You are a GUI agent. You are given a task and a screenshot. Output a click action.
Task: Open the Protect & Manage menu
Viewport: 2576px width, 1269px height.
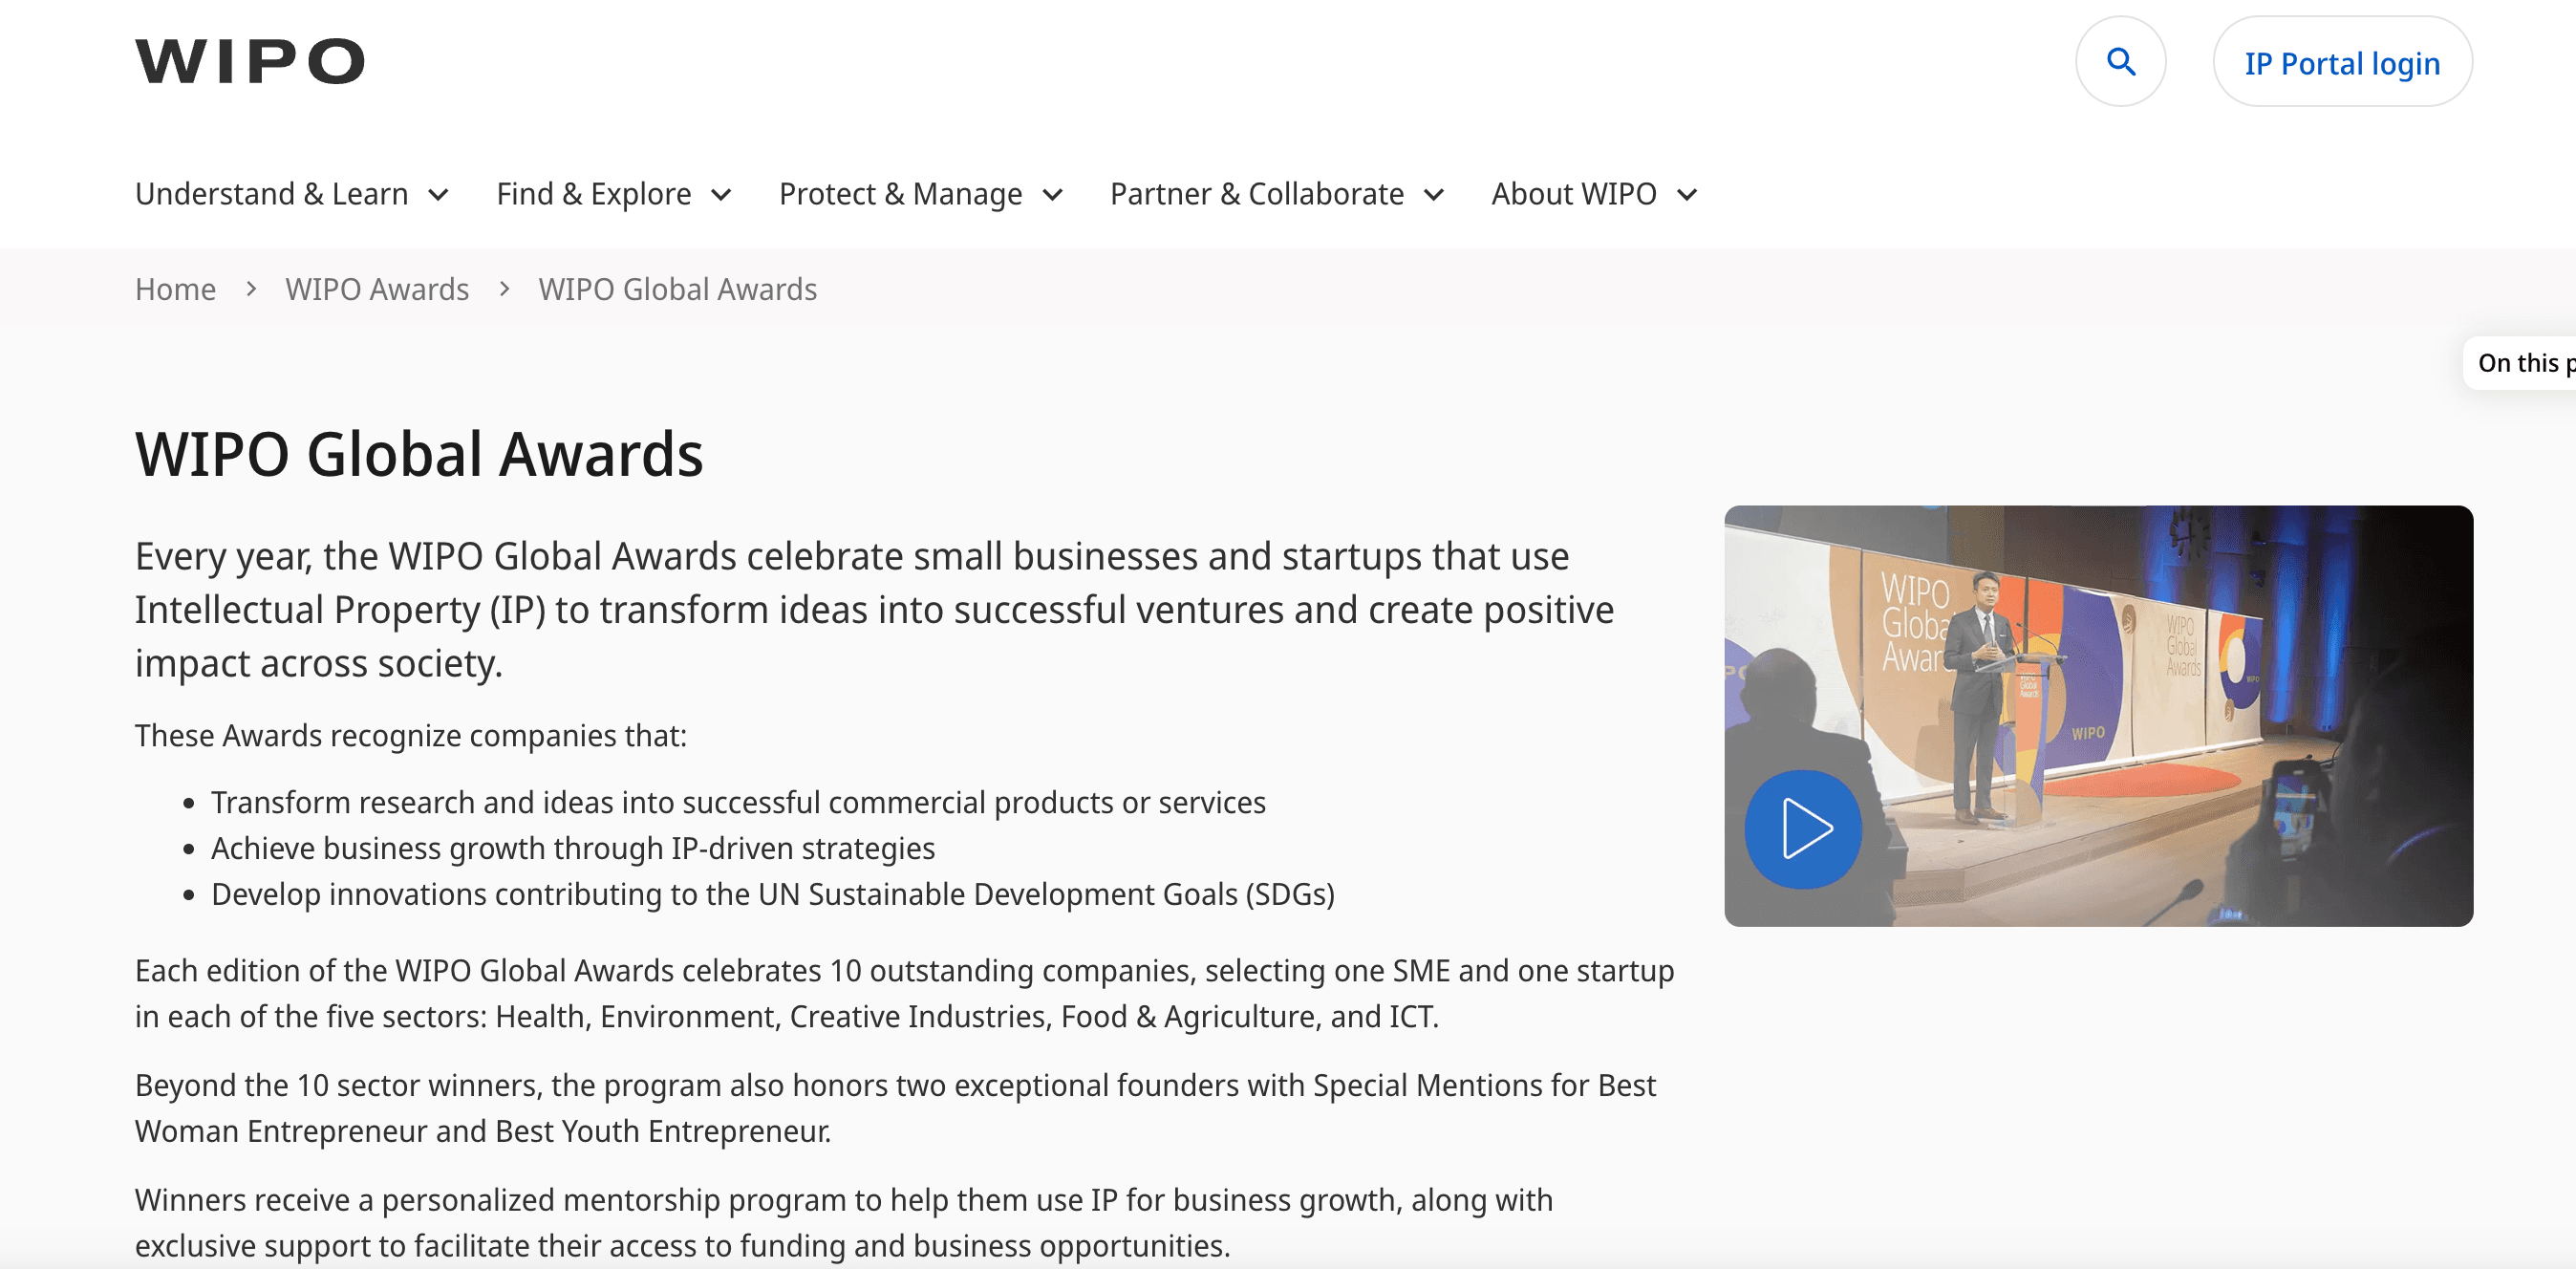pyautogui.click(x=900, y=194)
